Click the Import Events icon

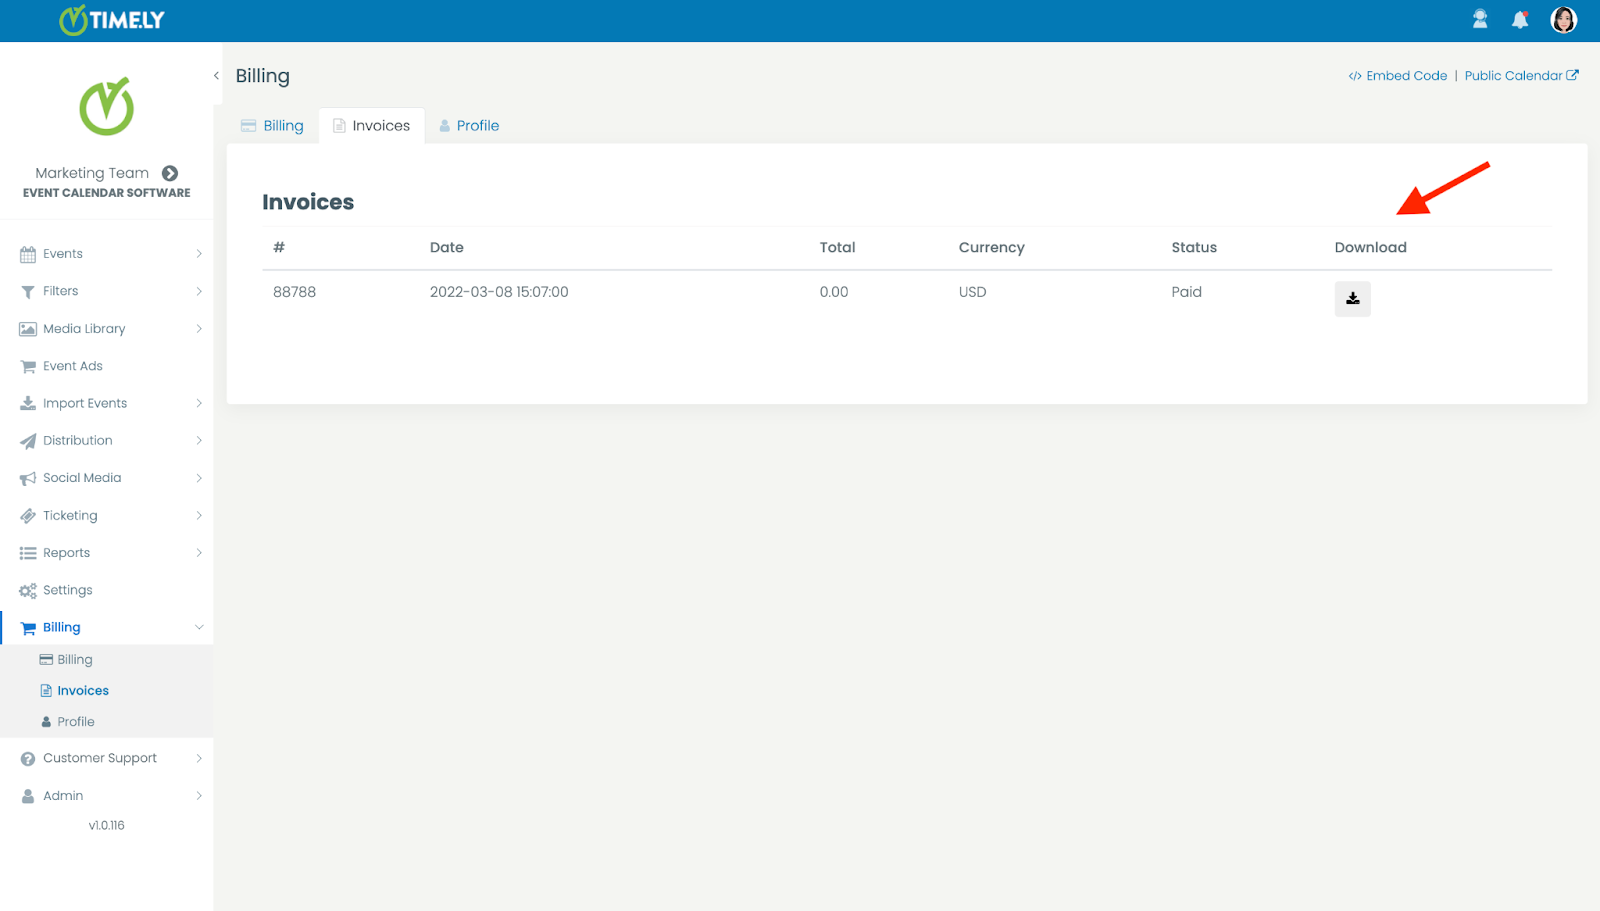coord(28,402)
